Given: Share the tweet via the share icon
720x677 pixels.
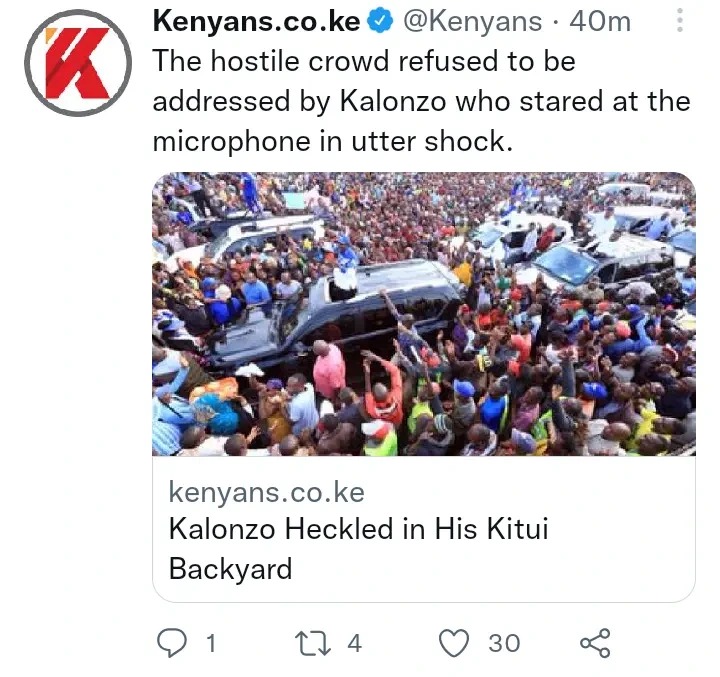Looking at the screenshot, I should coord(596,643).
